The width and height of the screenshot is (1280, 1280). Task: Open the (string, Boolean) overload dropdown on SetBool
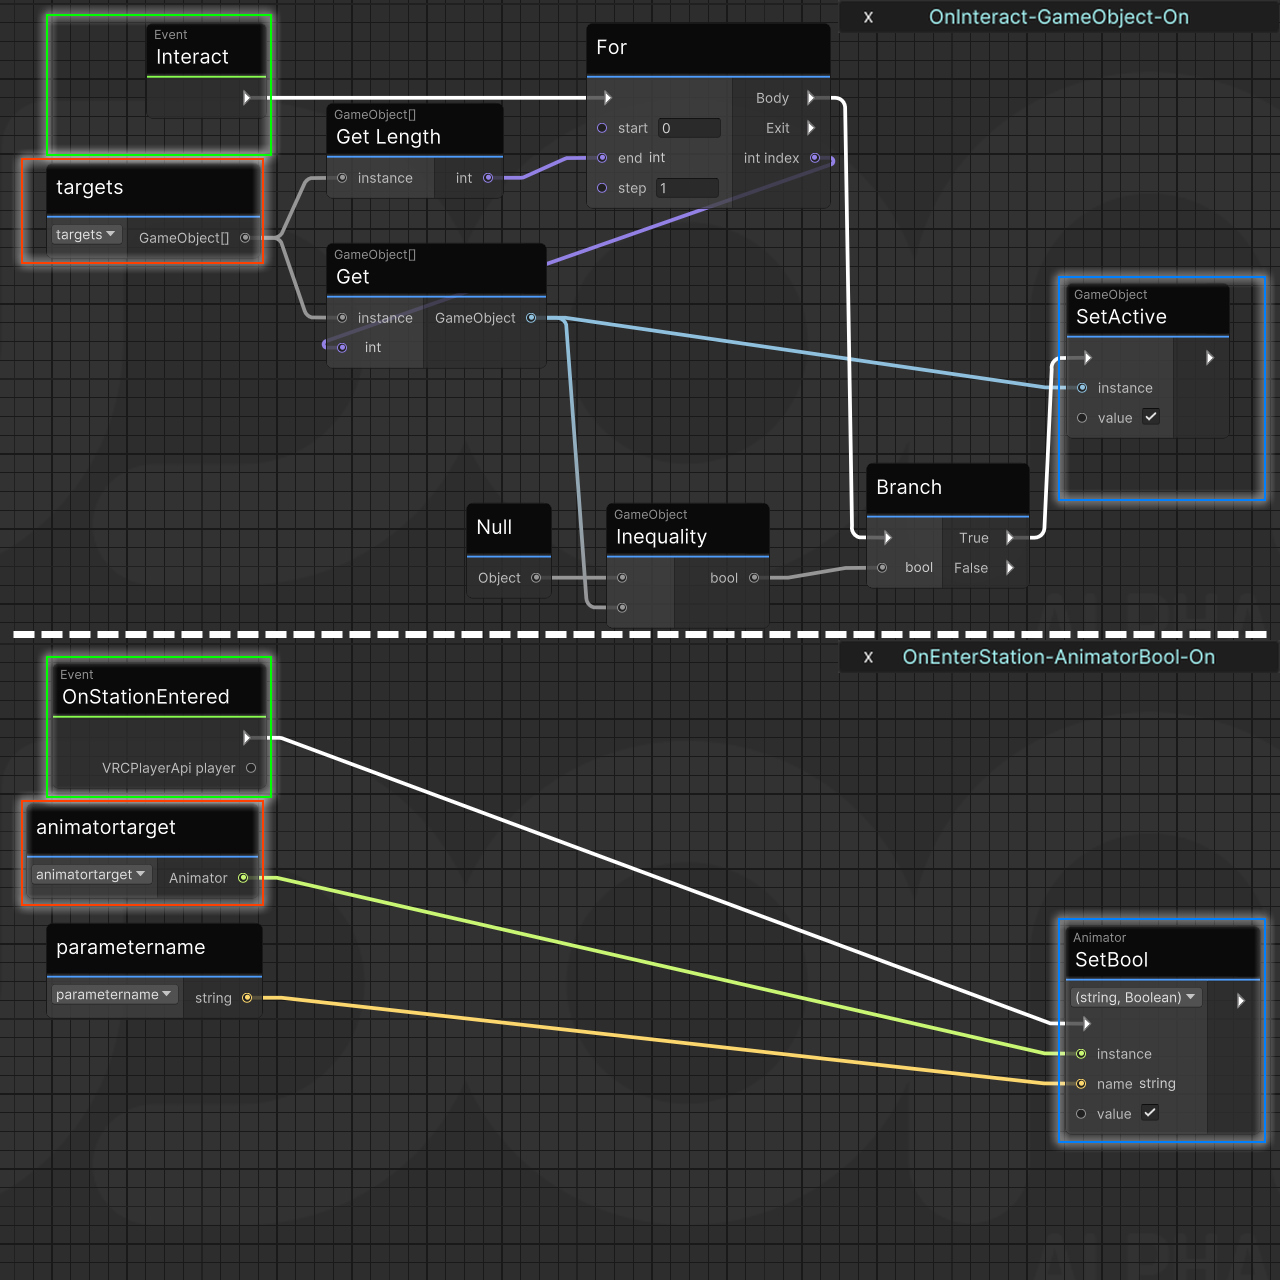tap(1135, 997)
